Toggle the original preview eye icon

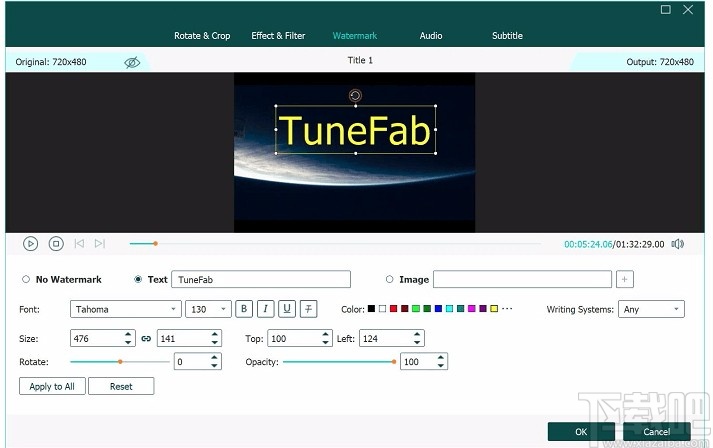click(x=132, y=62)
